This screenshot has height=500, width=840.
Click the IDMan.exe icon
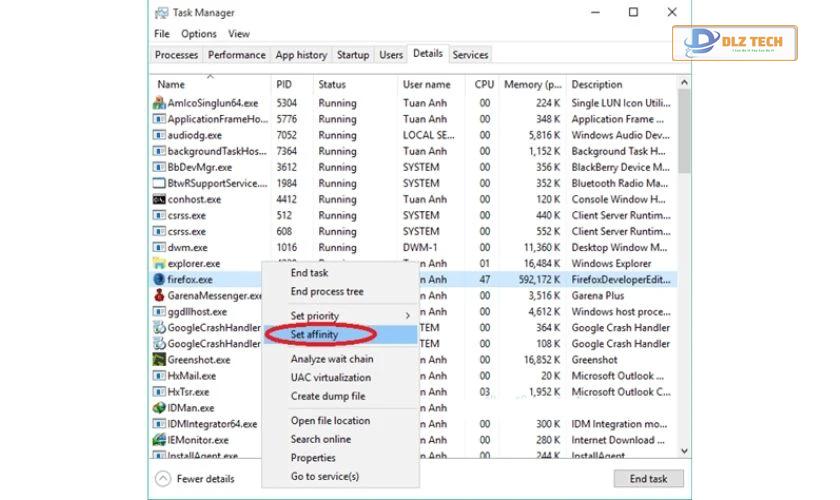pyautogui.click(x=159, y=408)
